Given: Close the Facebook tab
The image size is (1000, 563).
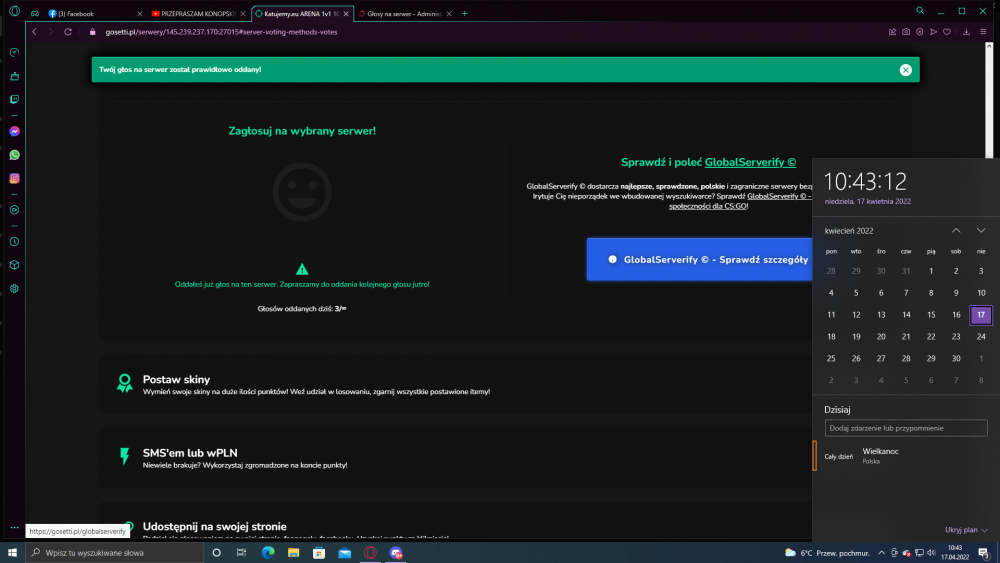Looking at the screenshot, I should [x=140, y=13].
